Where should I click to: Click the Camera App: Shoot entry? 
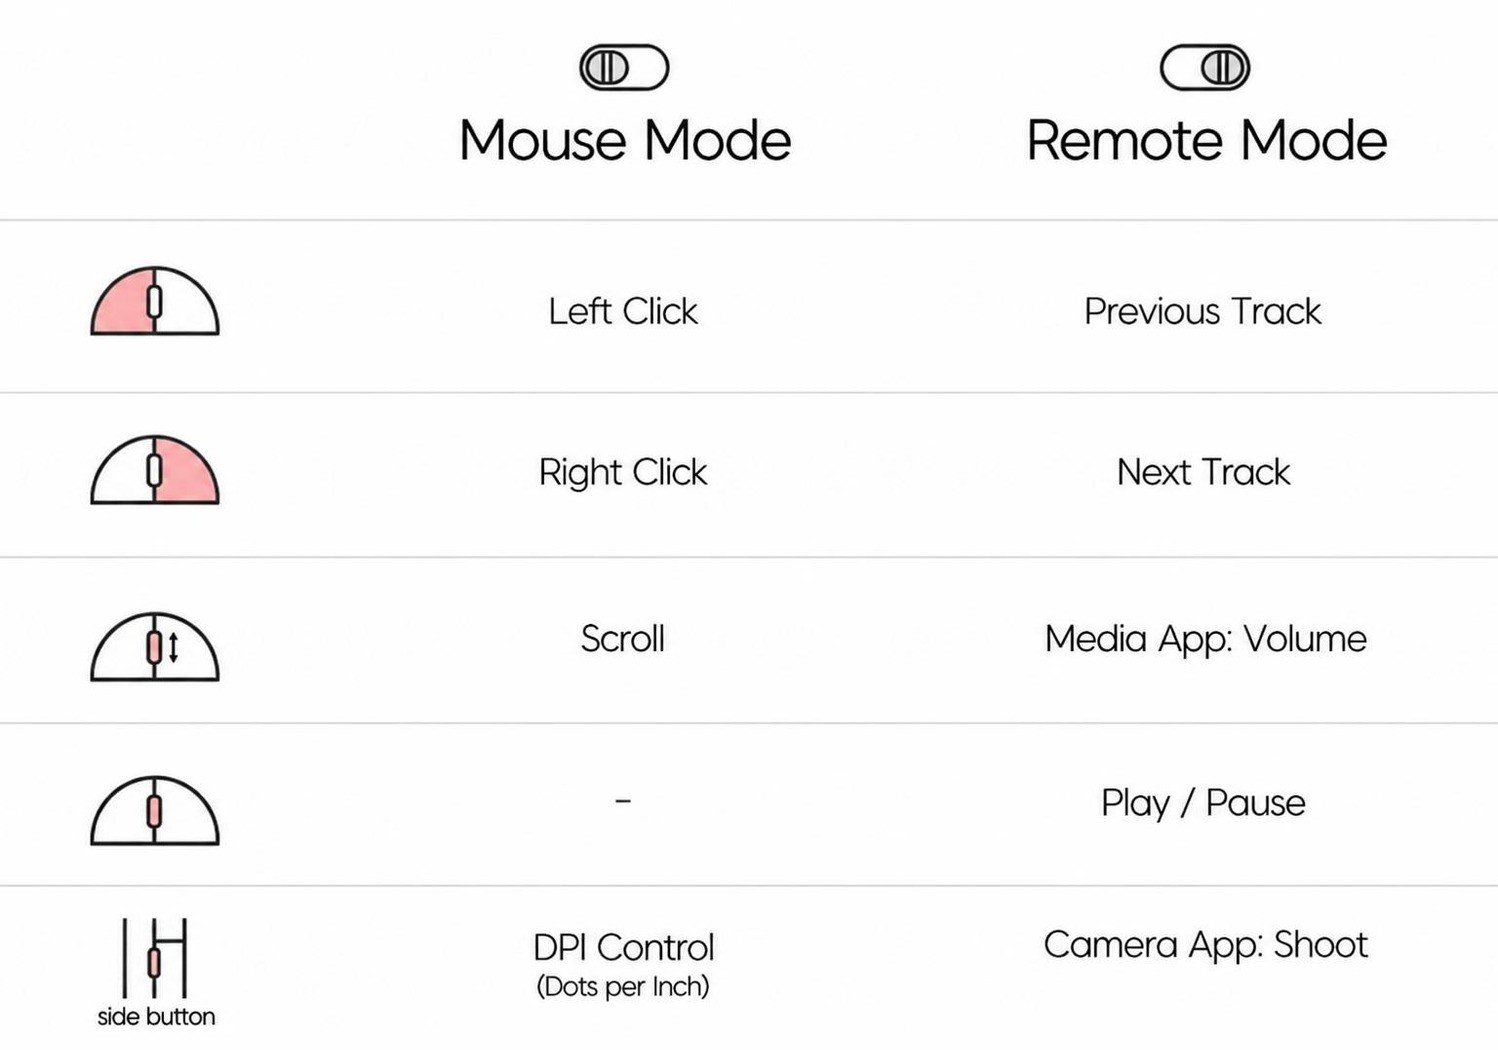1206,945
